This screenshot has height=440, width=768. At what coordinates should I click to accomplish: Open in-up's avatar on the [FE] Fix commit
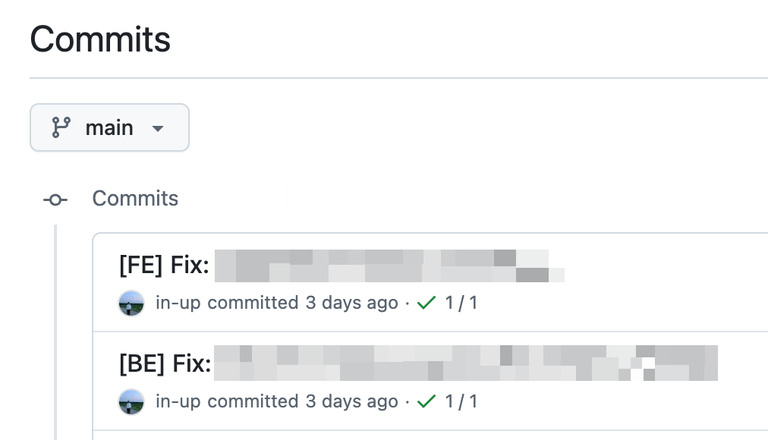click(x=131, y=303)
